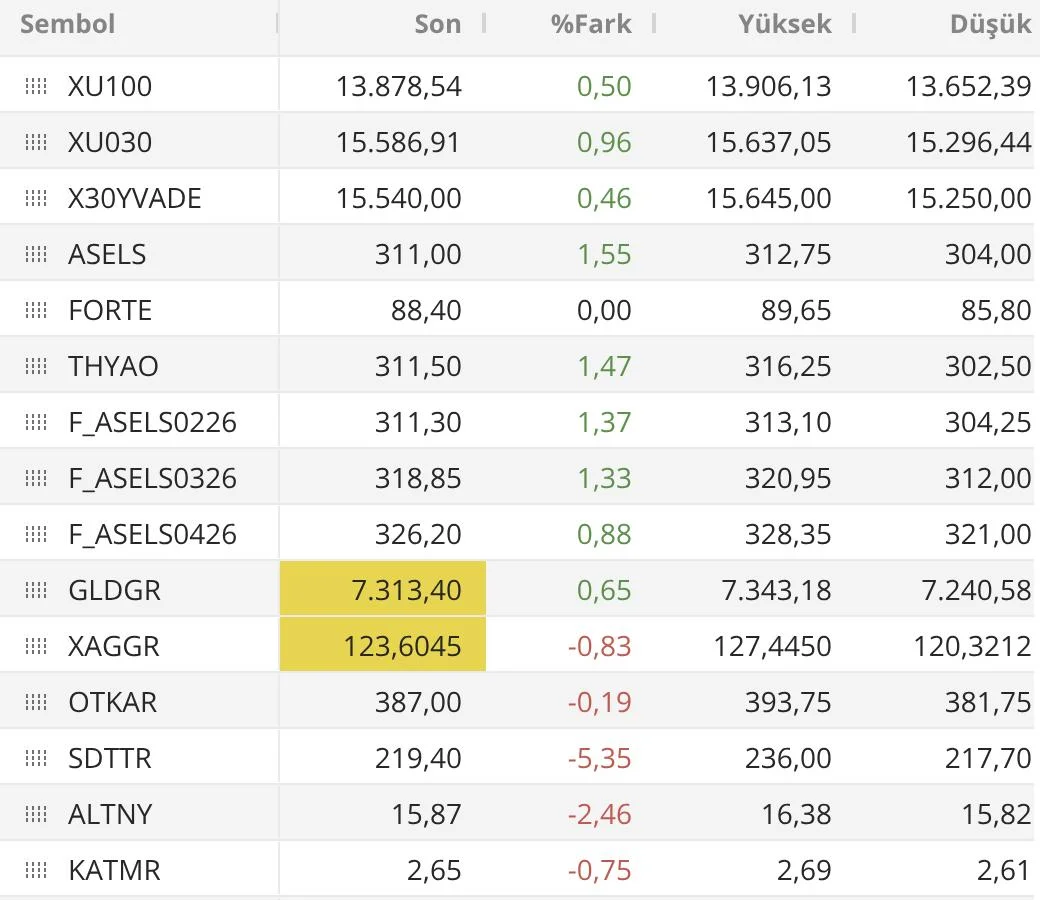
Task: Select the row handle icon for ASELS
Action: click(x=36, y=255)
